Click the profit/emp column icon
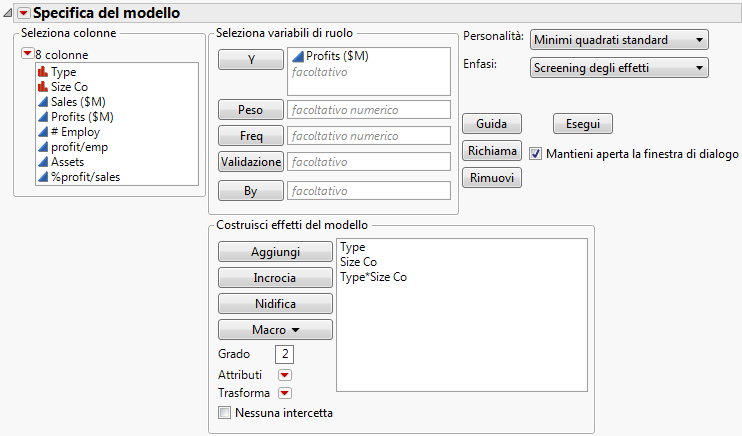742x436 pixels. click(42, 147)
